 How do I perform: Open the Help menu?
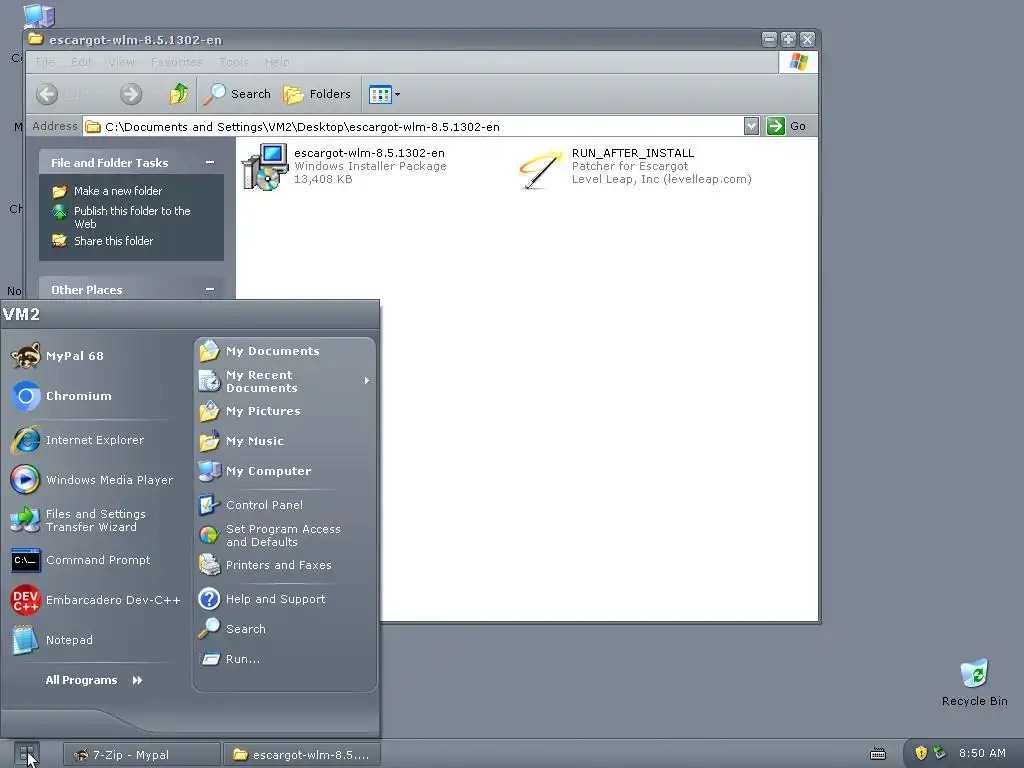pyautogui.click(x=277, y=62)
